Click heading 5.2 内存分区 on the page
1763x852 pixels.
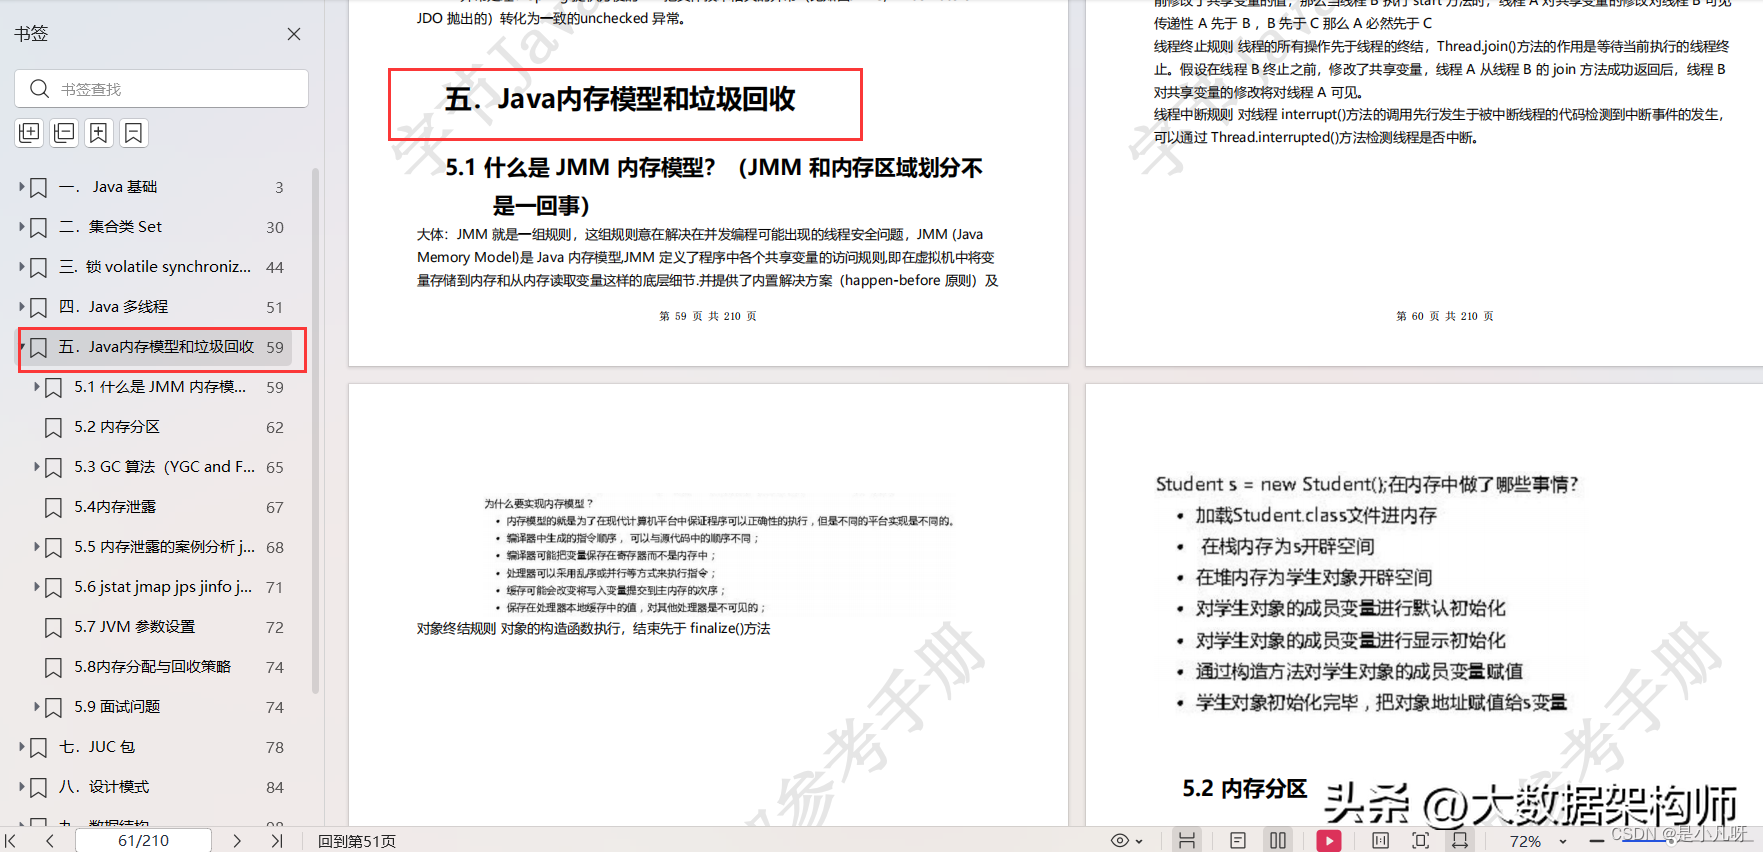1245,788
